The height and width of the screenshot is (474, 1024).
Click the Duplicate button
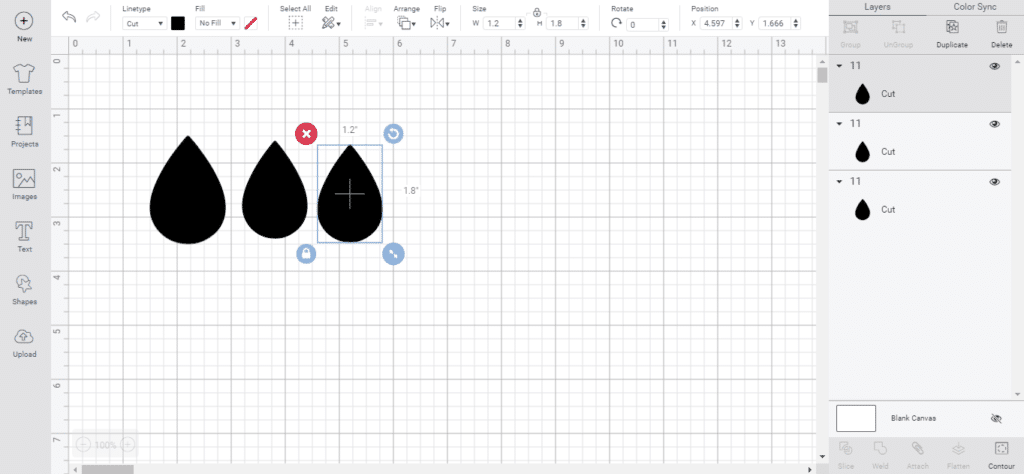pyautogui.click(x=952, y=35)
